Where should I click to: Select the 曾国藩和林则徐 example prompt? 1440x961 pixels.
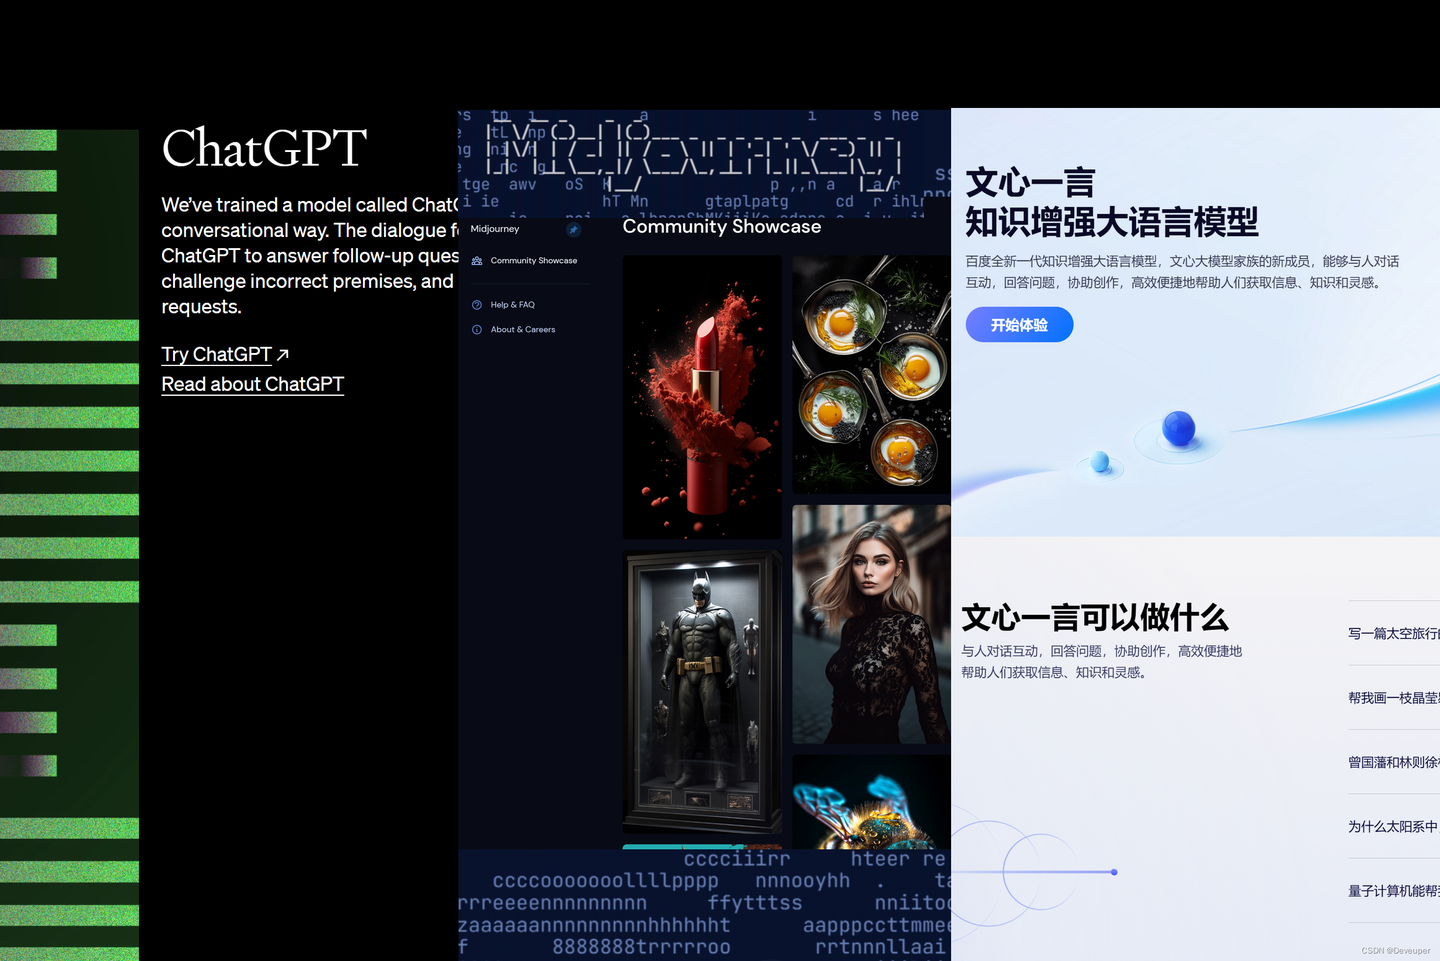[x=1394, y=762]
